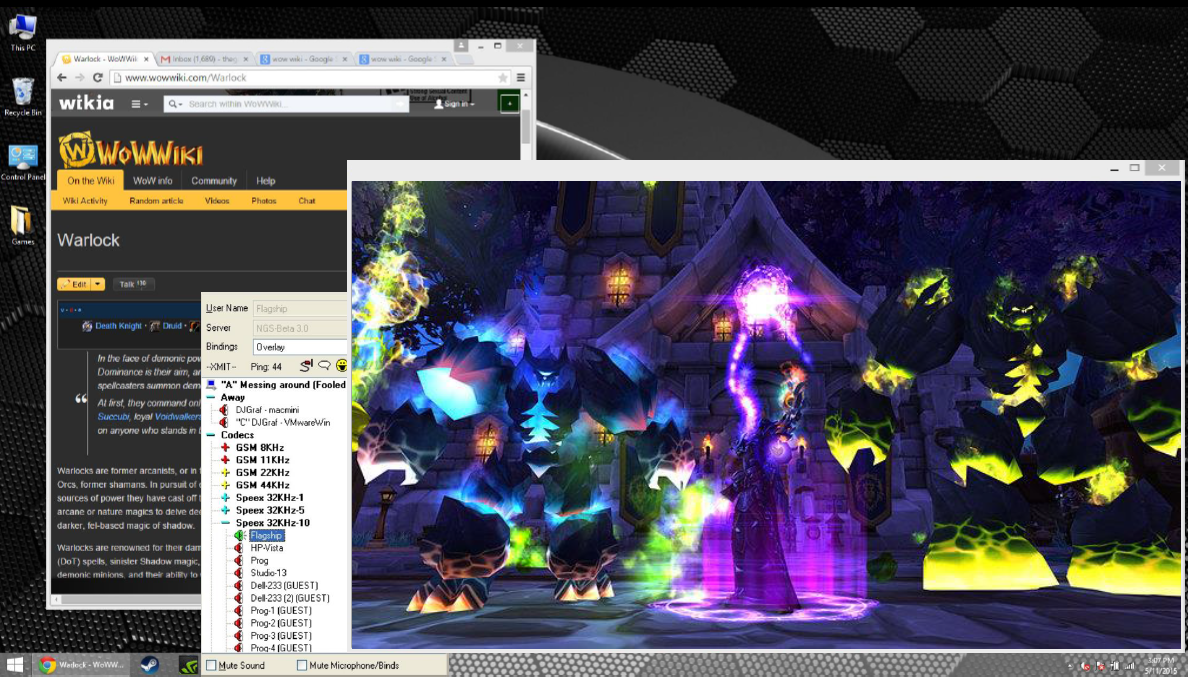Open wikia hamburger menu dropdown

(x=139, y=104)
